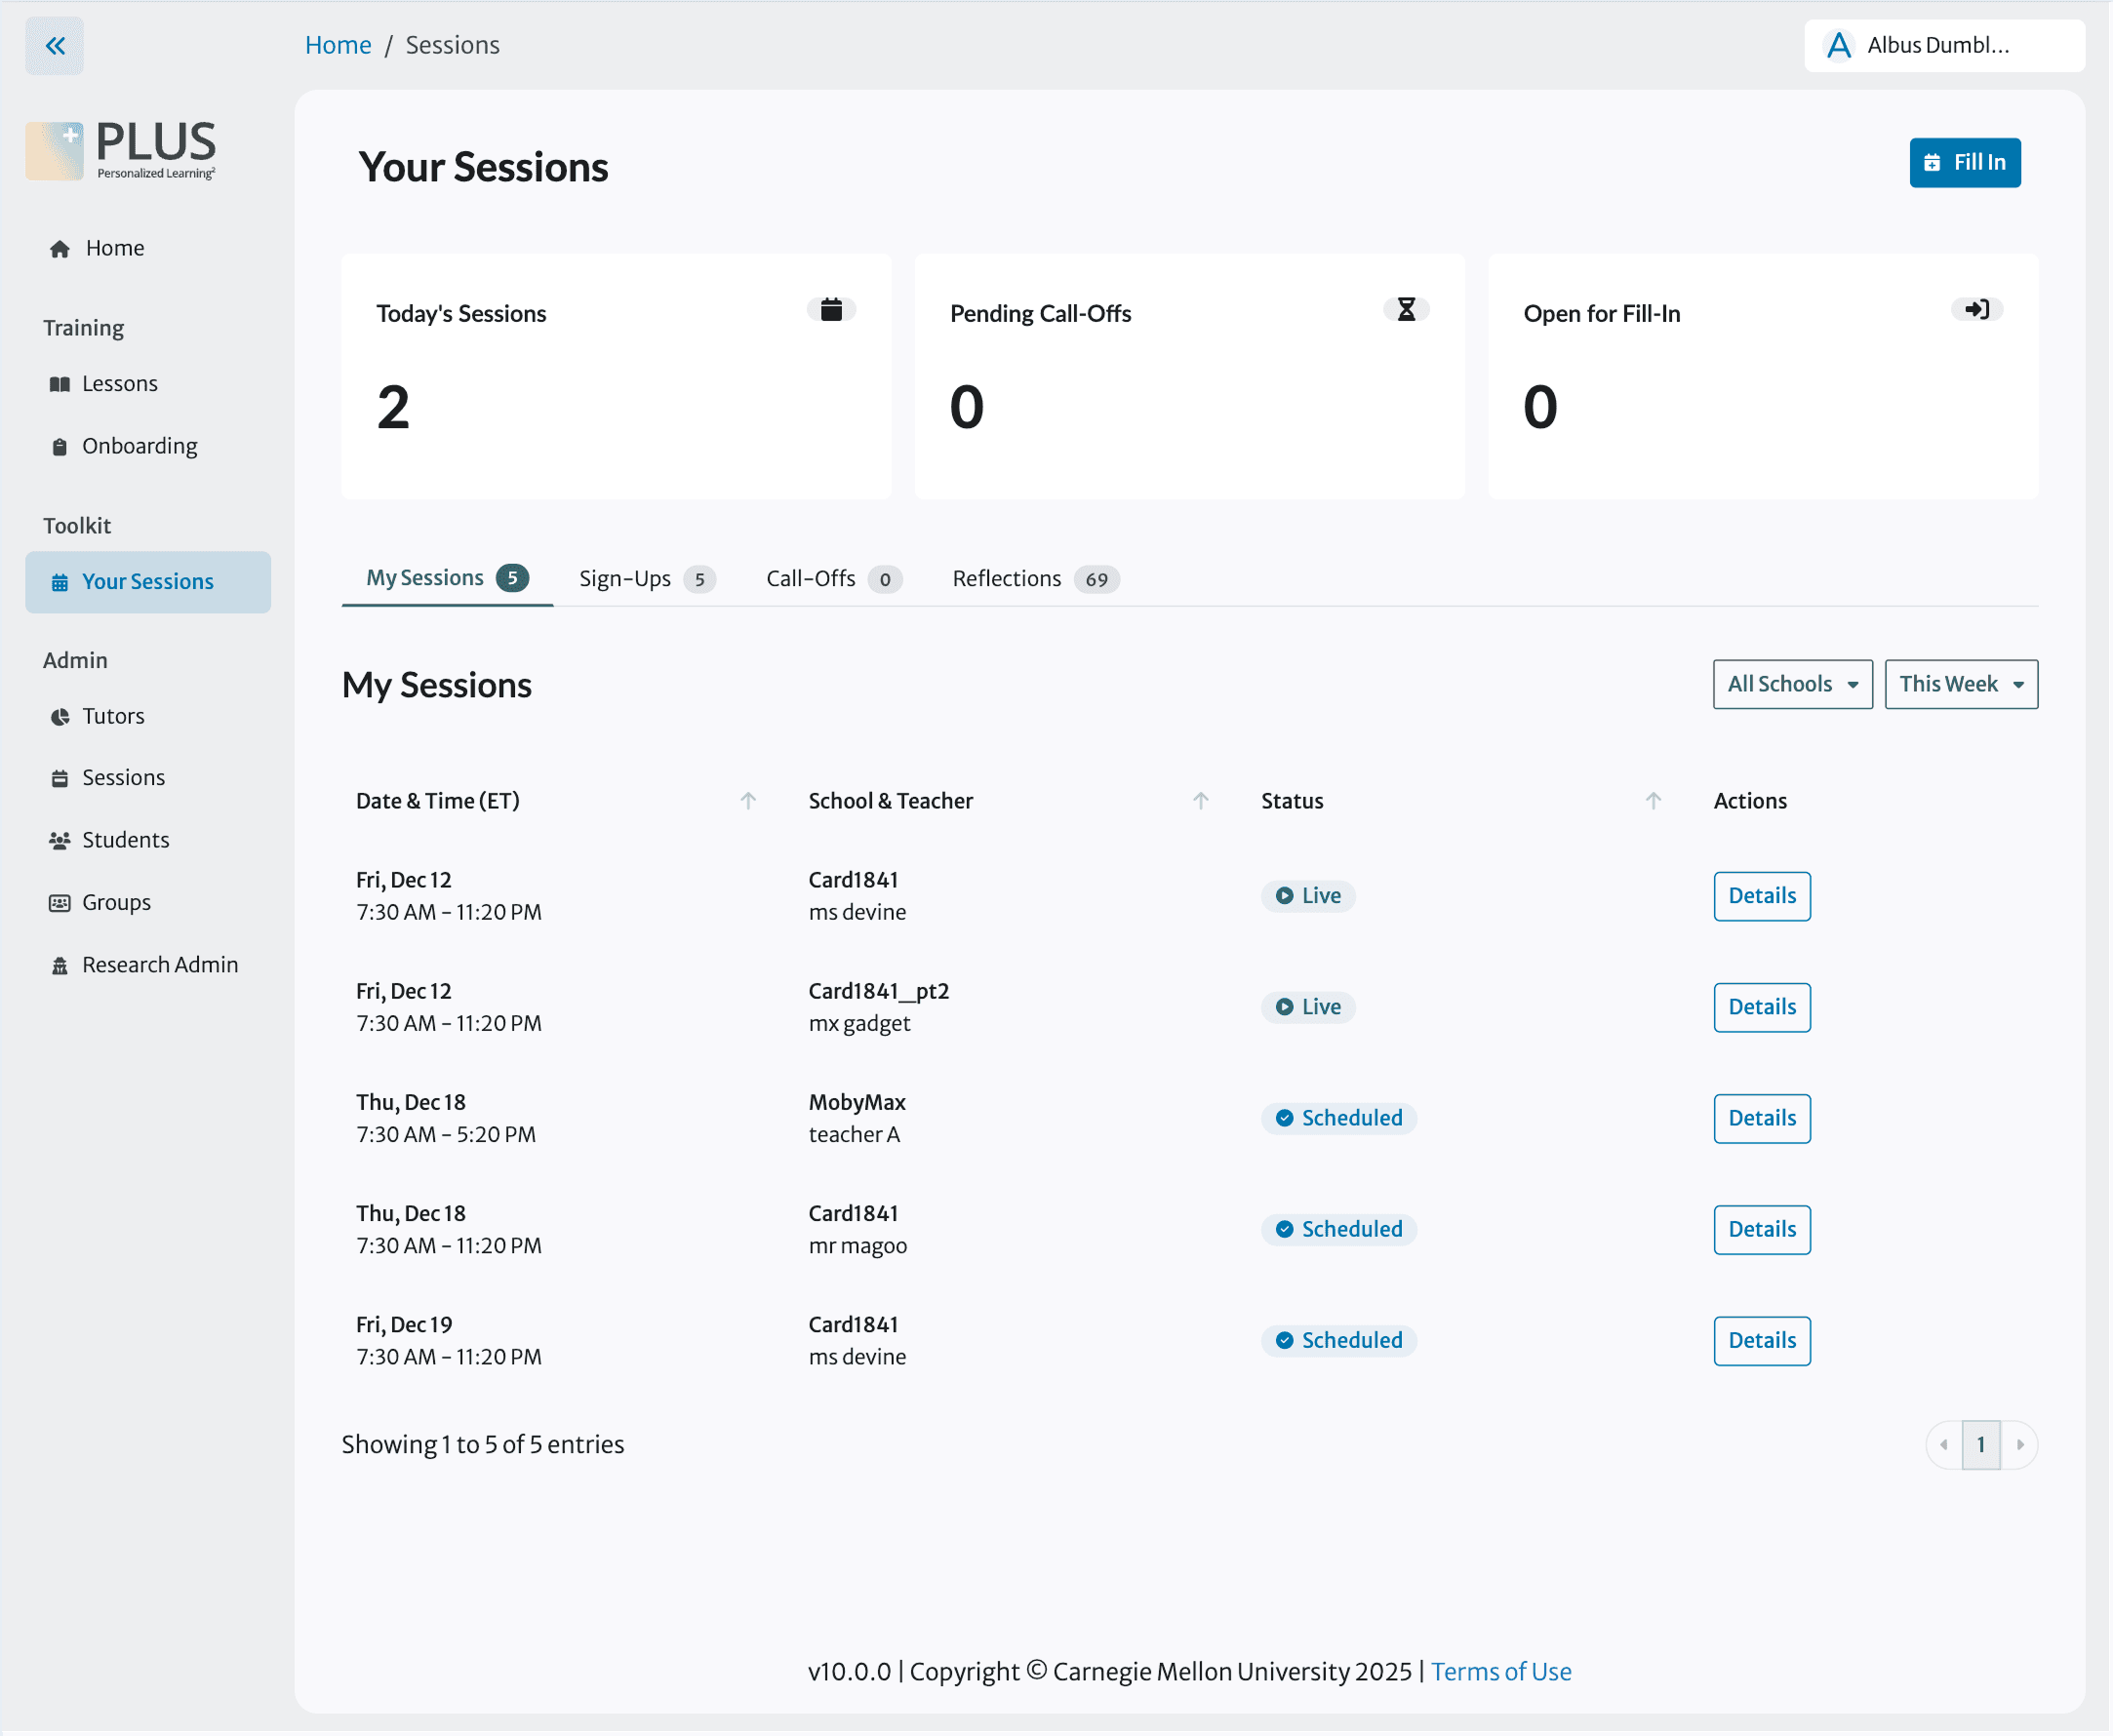Go to next page in pagination

click(x=2019, y=1444)
